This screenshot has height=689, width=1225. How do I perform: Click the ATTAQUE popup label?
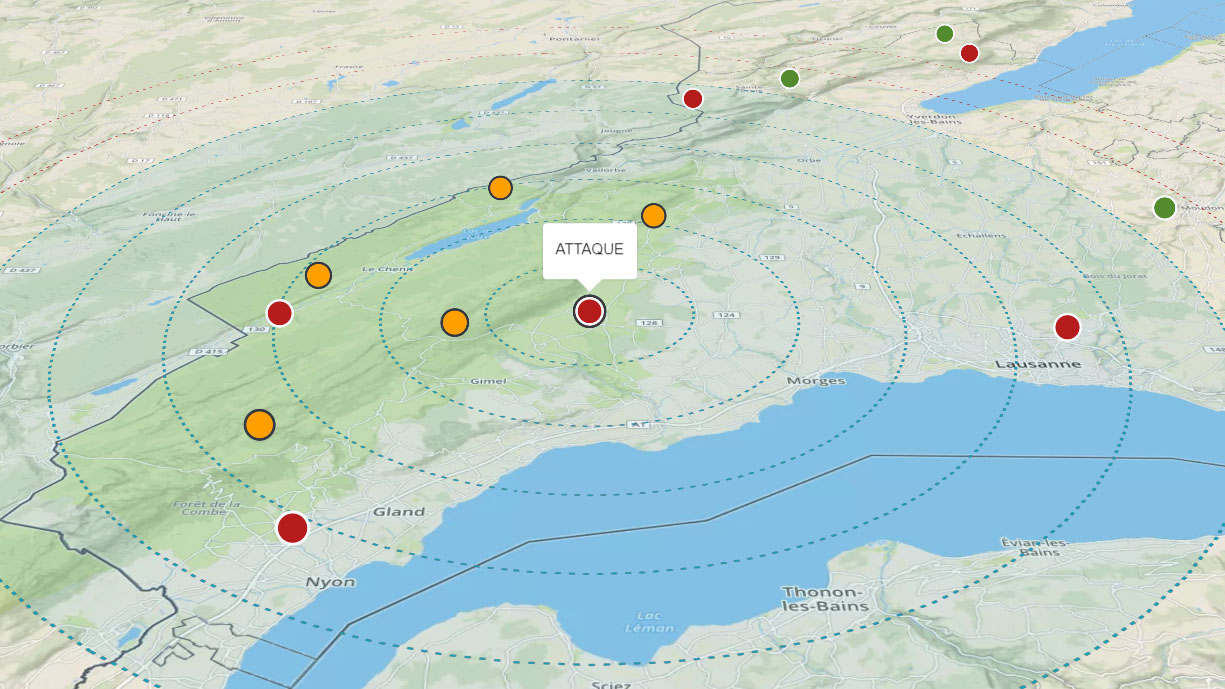point(589,249)
